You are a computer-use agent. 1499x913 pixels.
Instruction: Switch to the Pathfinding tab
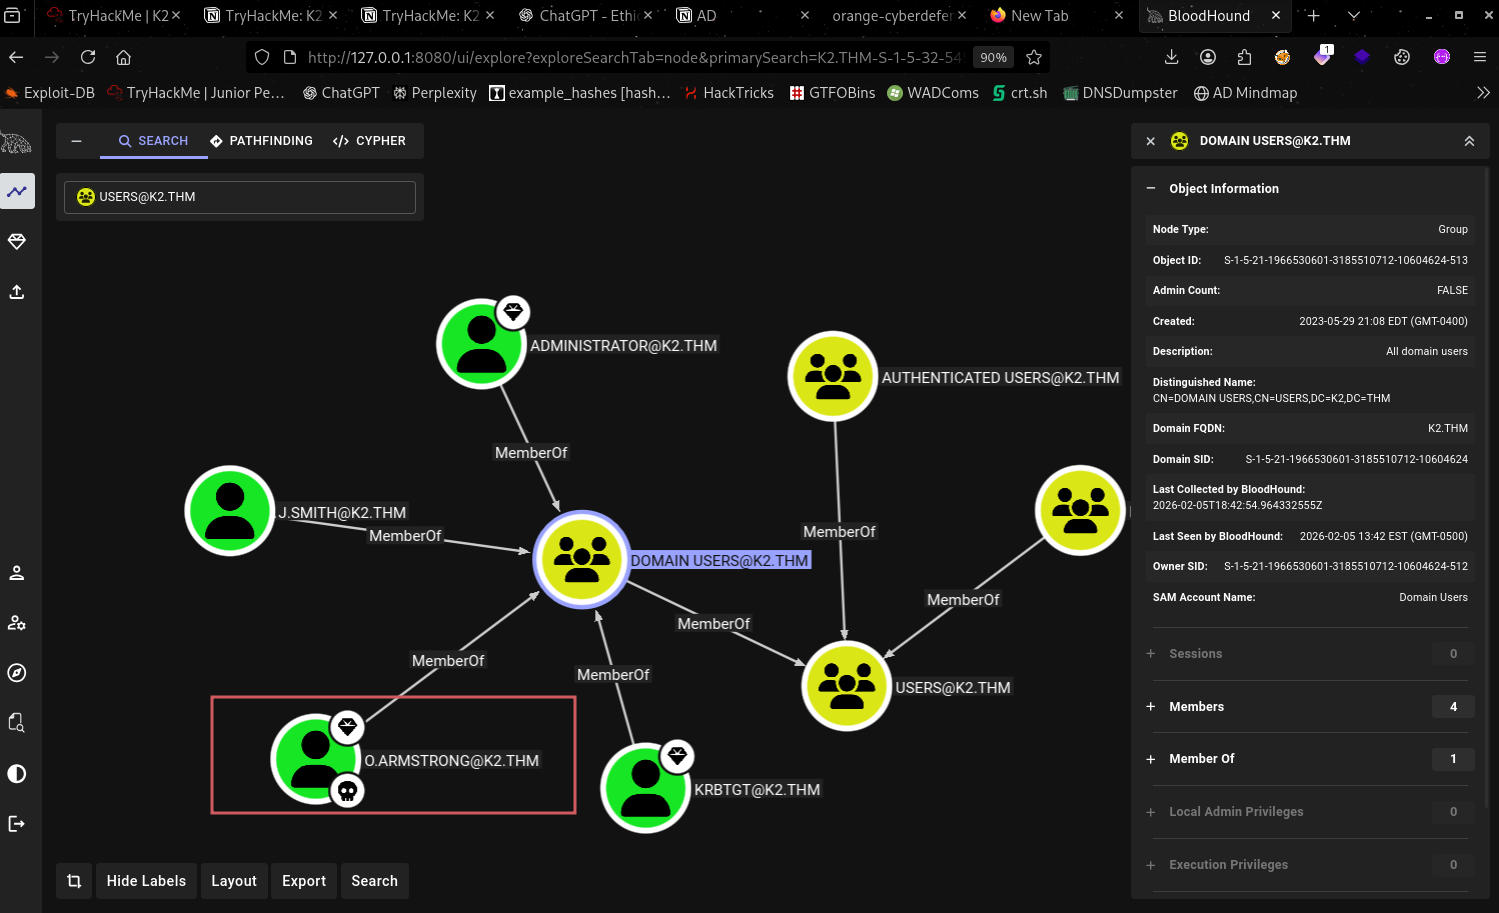(x=261, y=141)
